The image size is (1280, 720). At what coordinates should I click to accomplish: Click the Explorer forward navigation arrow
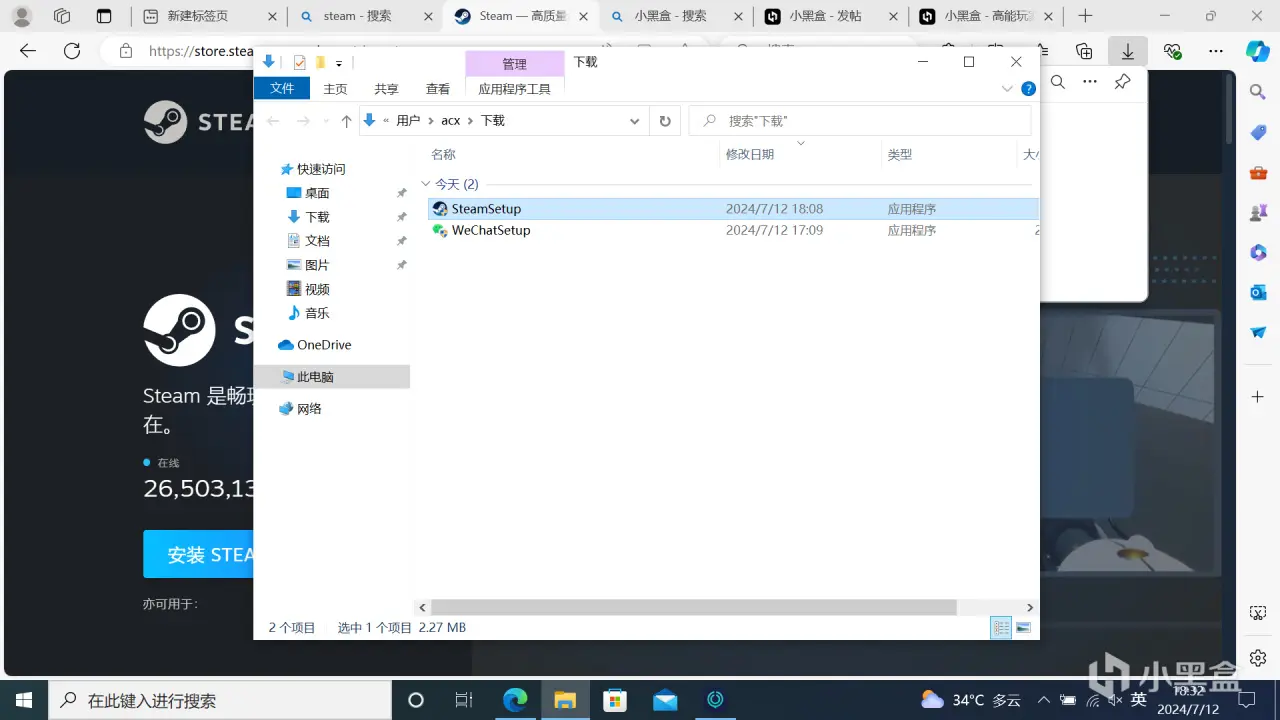coord(303,121)
